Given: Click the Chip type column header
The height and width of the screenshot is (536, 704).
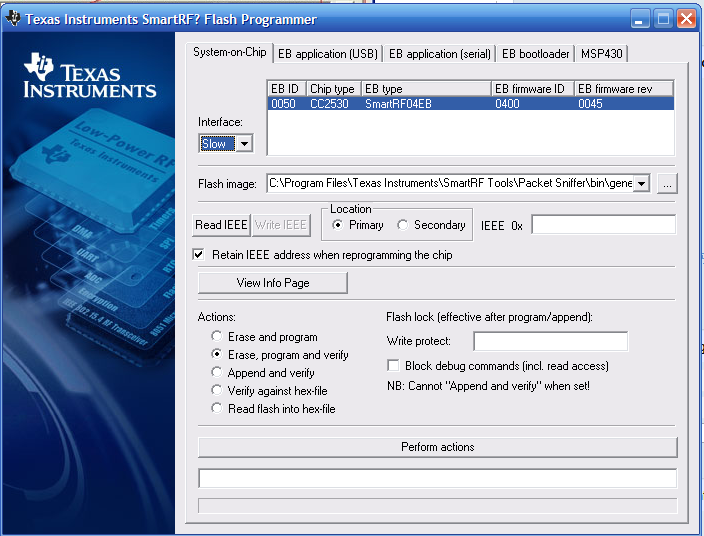Looking at the screenshot, I should [x=334, y=89].
